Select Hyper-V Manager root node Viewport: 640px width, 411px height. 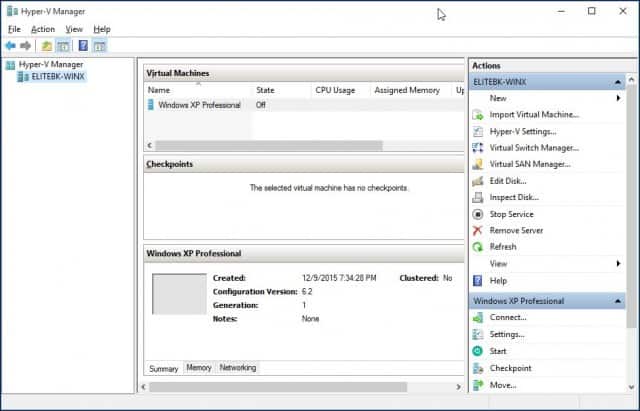(x=51, y=64)
